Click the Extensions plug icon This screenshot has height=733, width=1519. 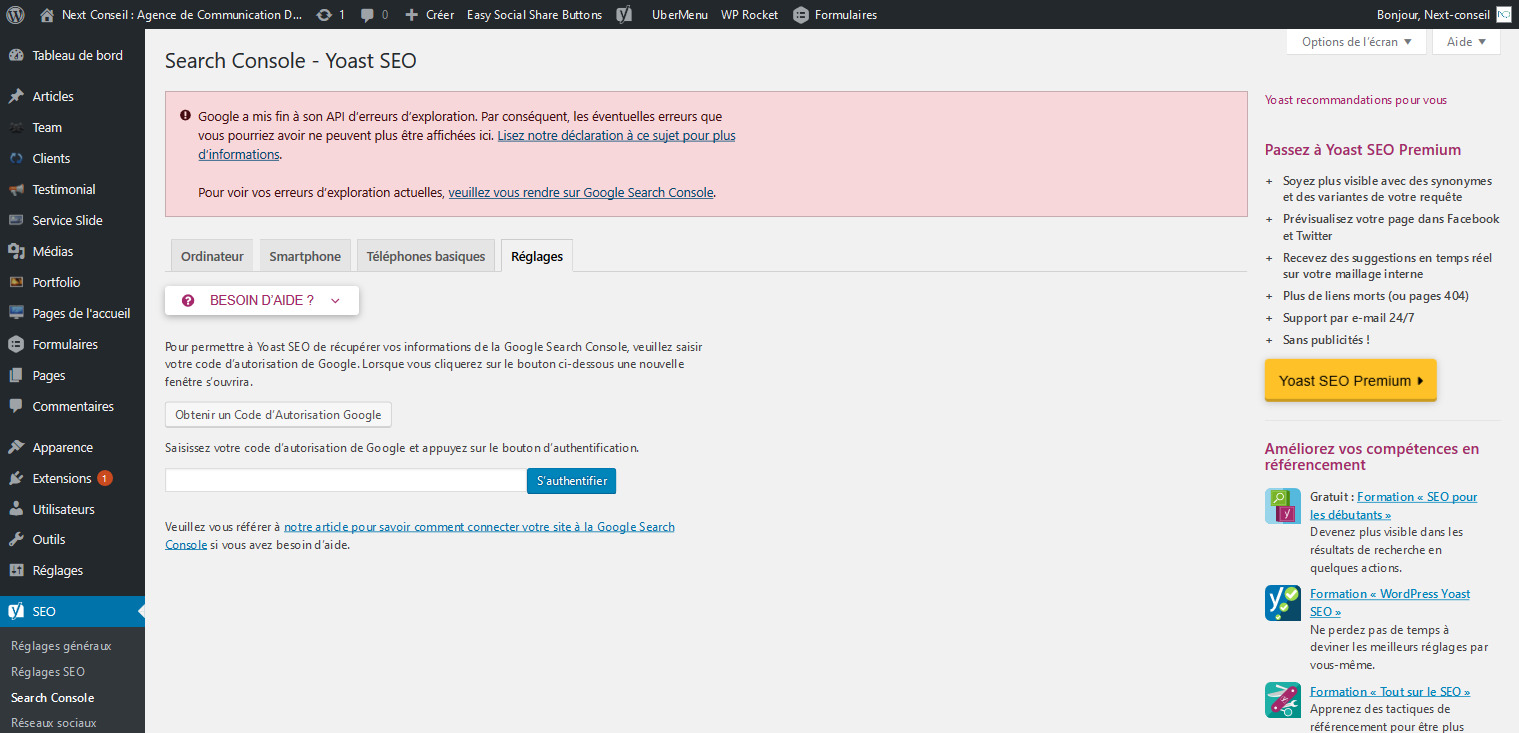tap(16, 478)
